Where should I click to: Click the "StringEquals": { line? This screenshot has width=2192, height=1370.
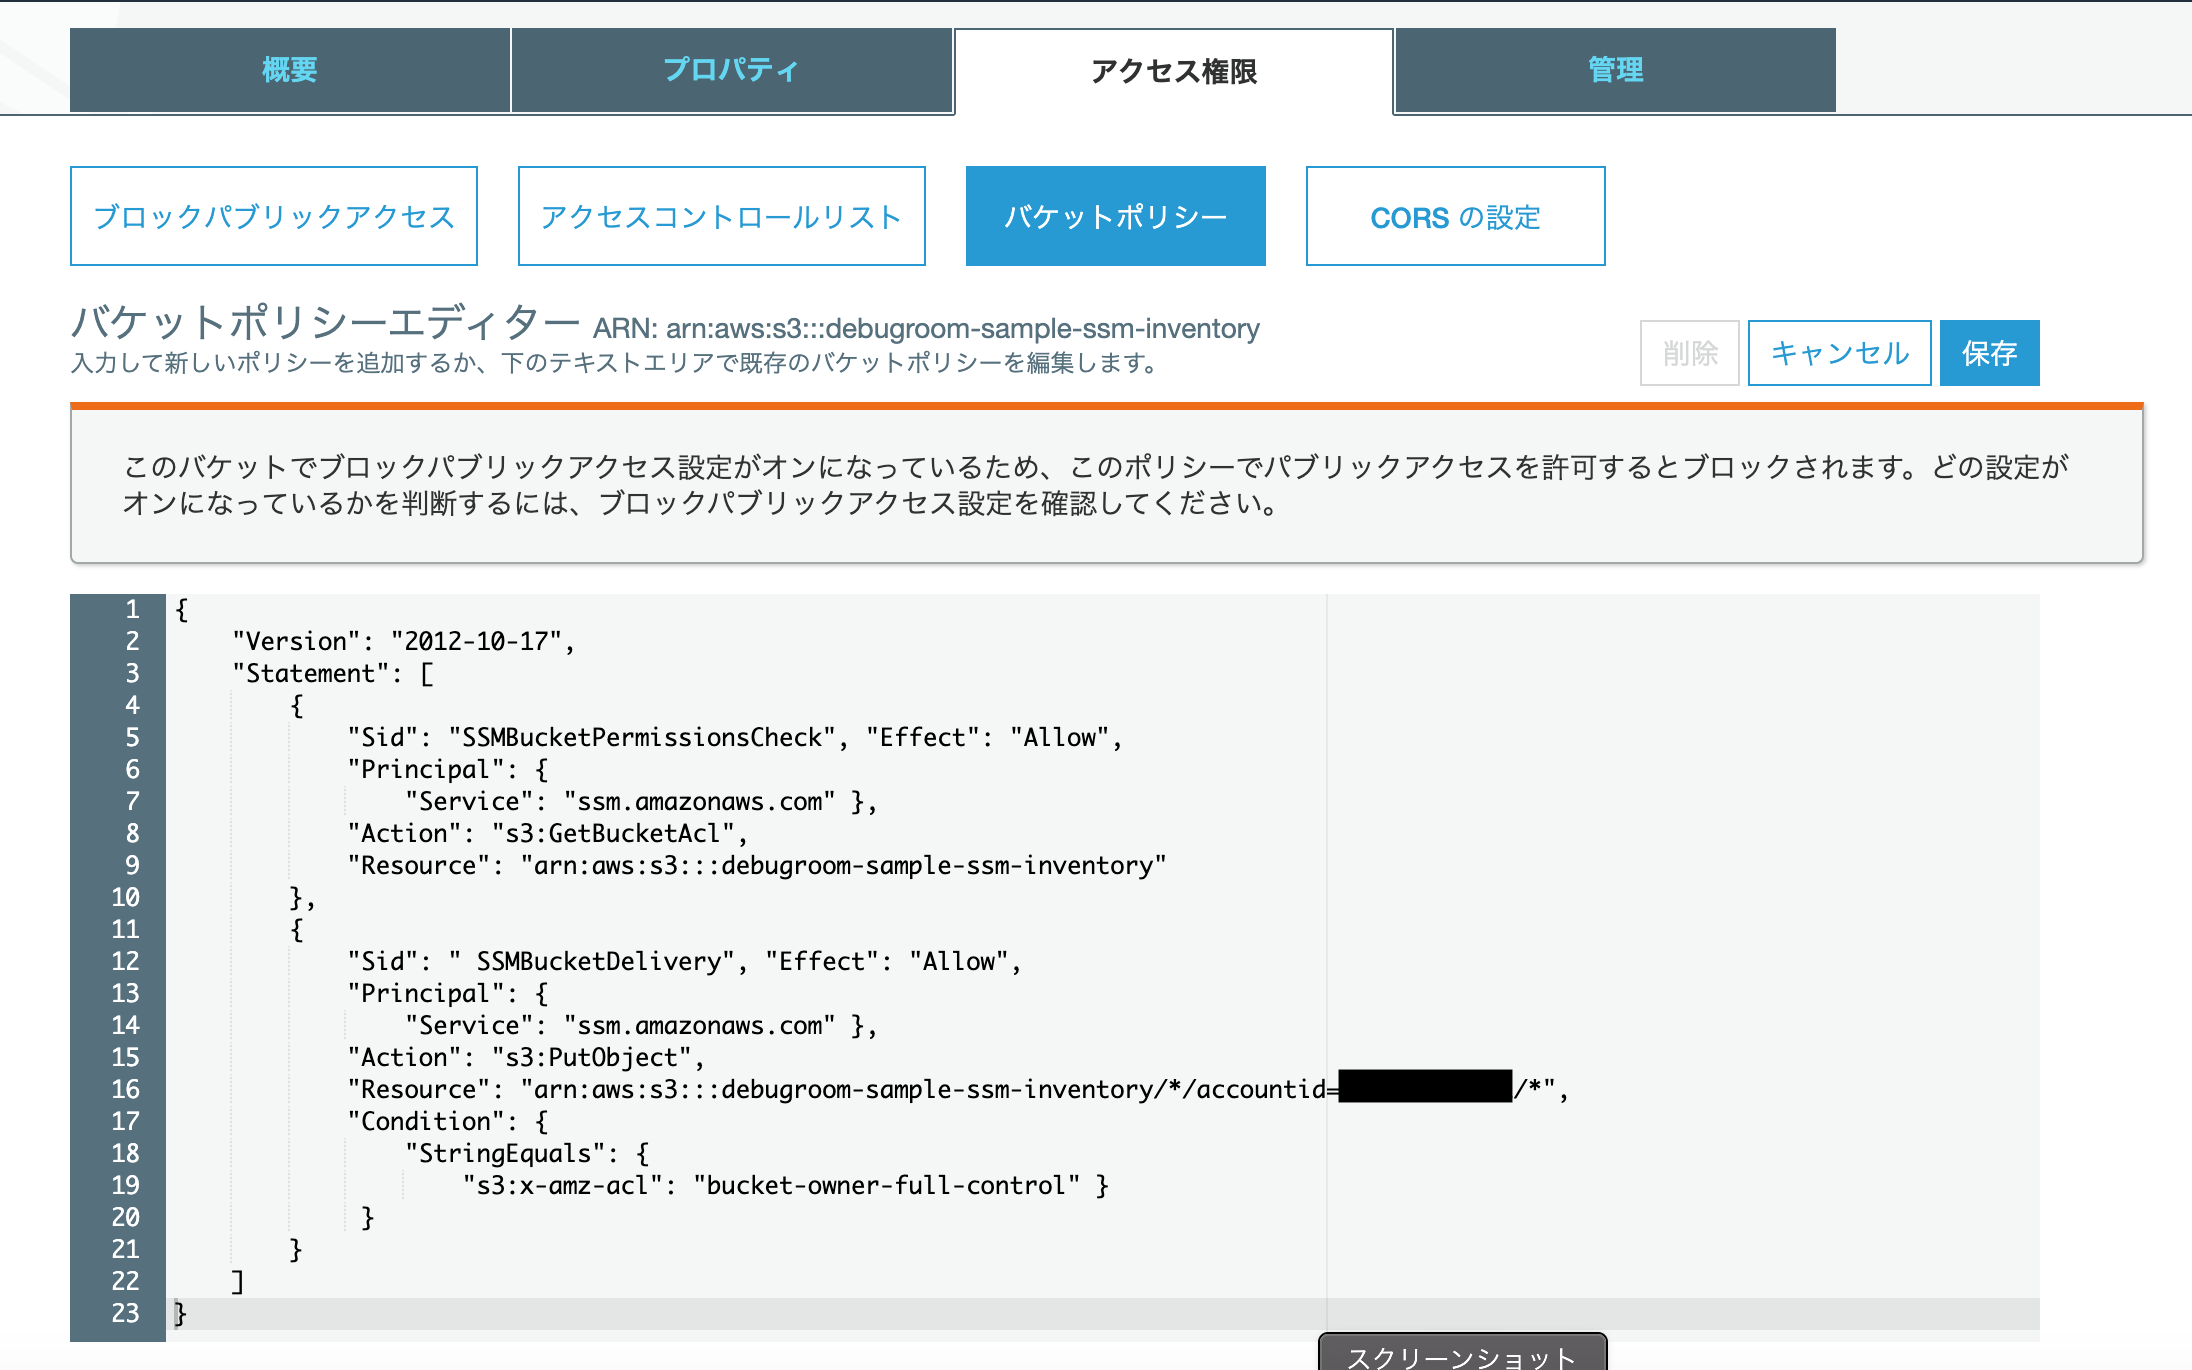tap(527, 1153)
